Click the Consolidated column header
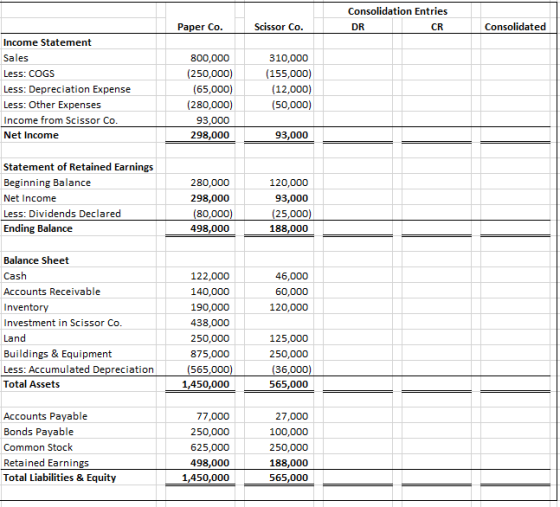 pos(515,27)
